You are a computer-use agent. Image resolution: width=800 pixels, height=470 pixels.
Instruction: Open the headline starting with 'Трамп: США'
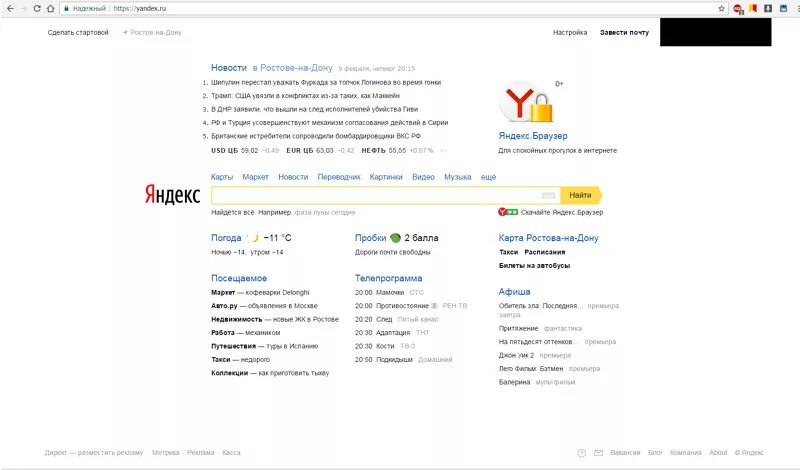click(x=305, y=95)
